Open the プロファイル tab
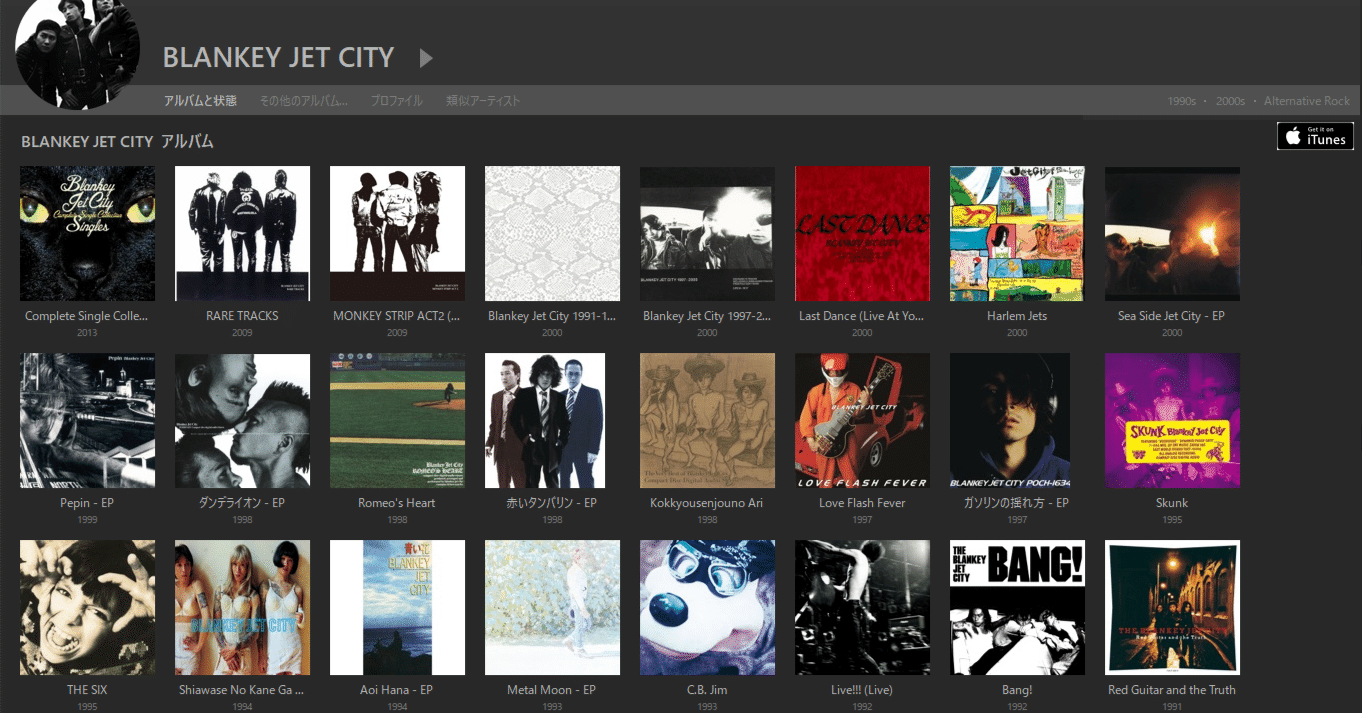Image resolution: width=1362 pixels, height=713 pixels. (x=396, y=101)
